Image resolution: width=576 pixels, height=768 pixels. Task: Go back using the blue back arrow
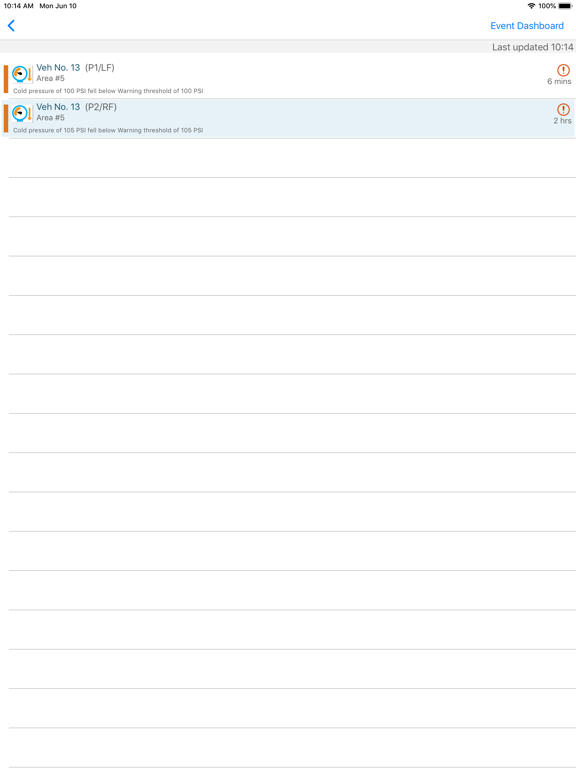11,25
